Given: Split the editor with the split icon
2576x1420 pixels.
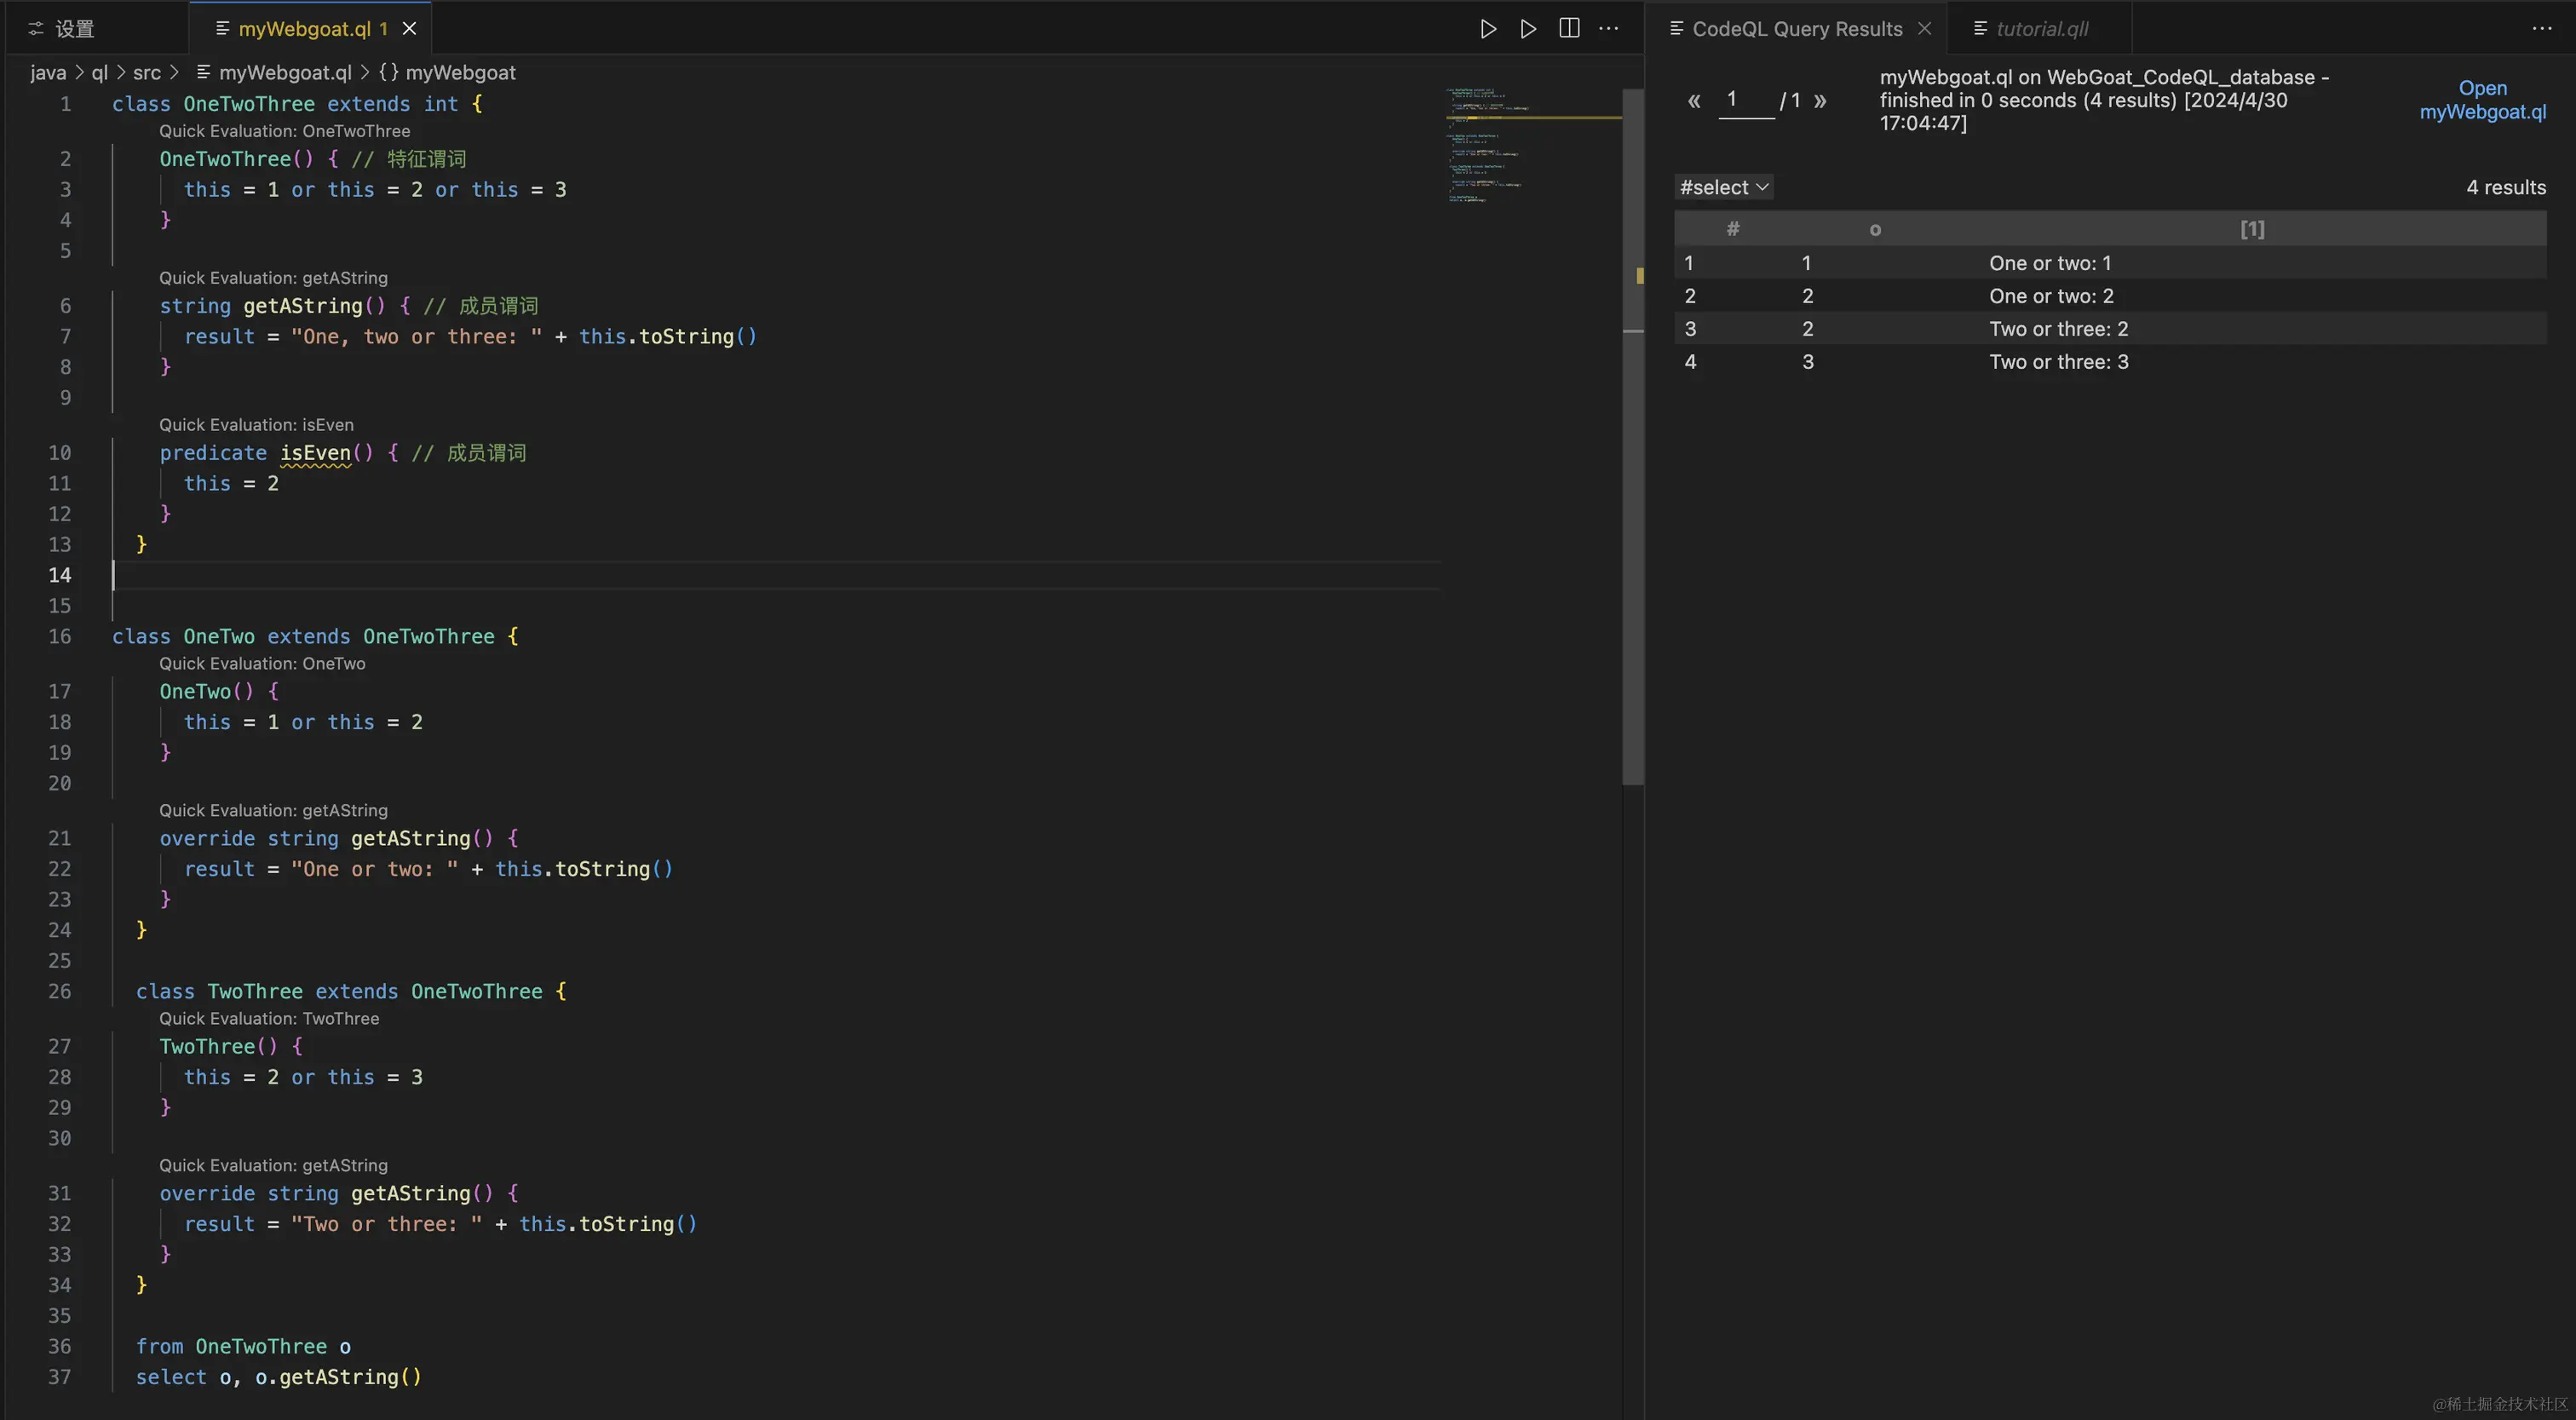Looking at the screenshot, I should pos(1569,29).
